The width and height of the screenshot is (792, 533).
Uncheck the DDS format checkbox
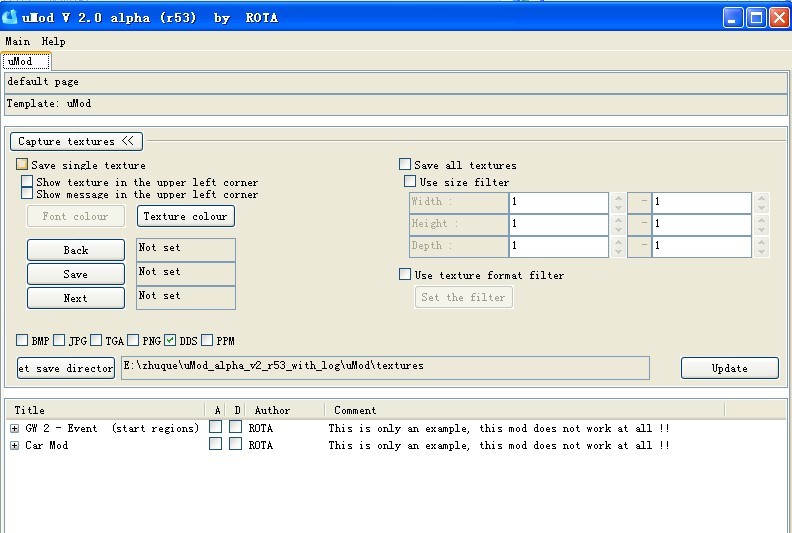(170, 341)
